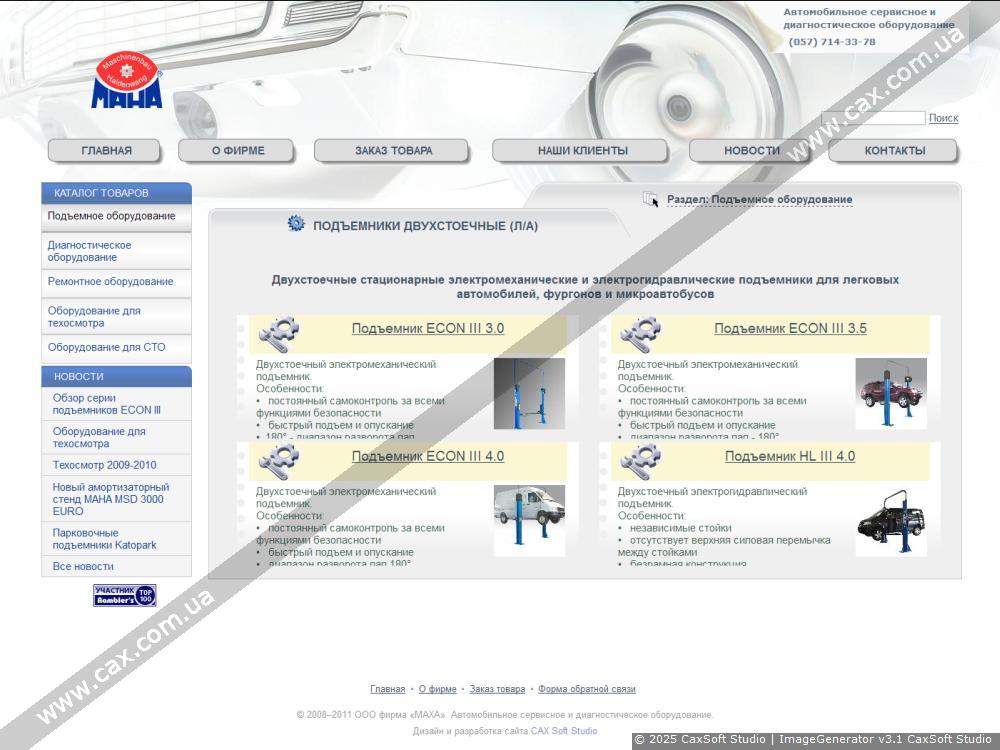Open the Главная navigation tab
This screenshot has width=1000, height=750.
106,151
